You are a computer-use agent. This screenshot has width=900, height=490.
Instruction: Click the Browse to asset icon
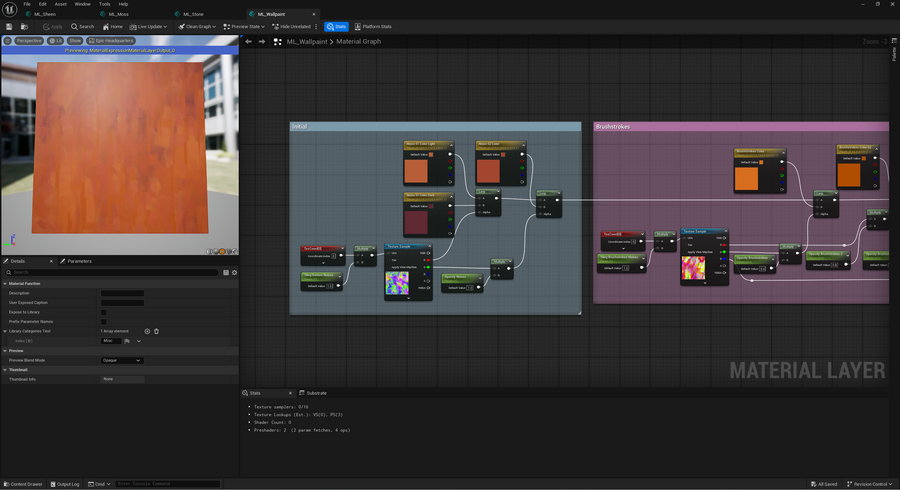23,26
